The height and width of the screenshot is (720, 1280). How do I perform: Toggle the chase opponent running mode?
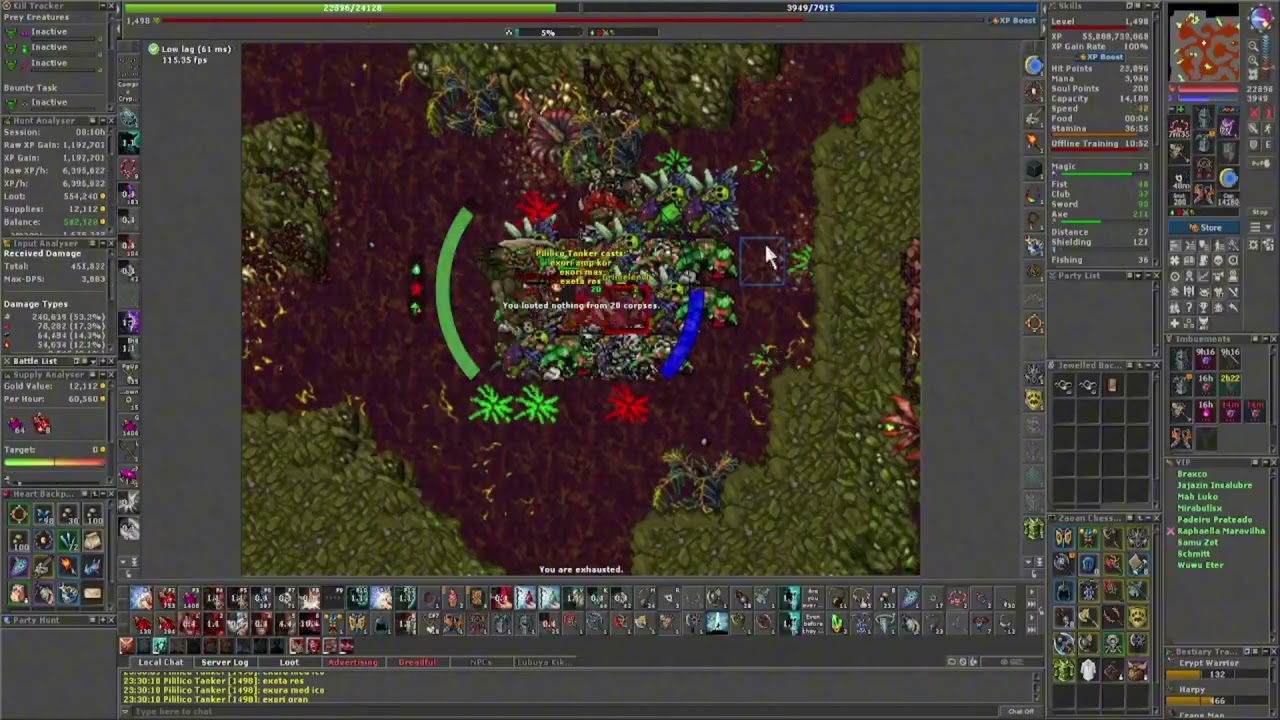click(x=1268, y=129)
